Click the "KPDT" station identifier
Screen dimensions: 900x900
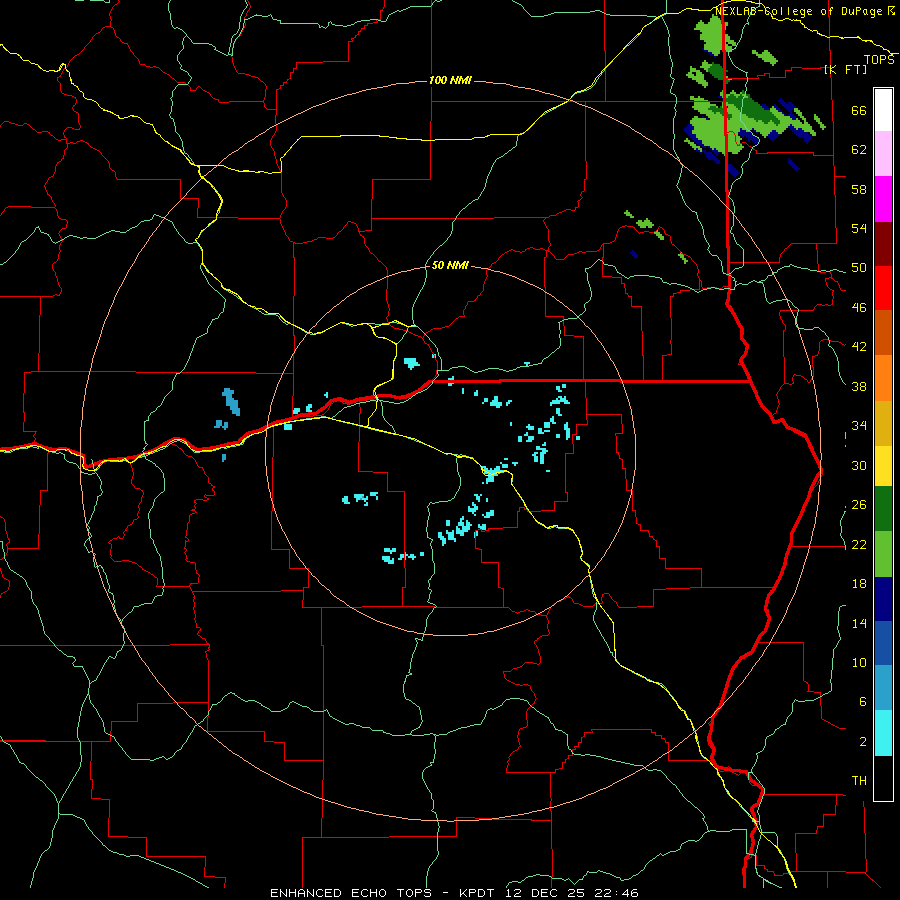(479, 893)
